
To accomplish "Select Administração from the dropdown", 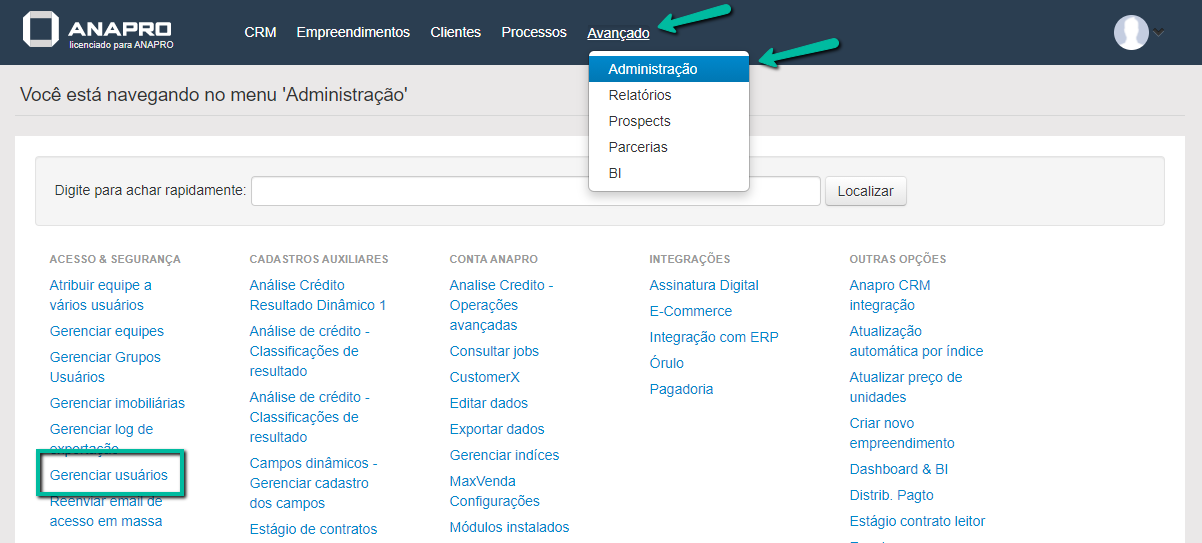I will click(x=653, y=69).
